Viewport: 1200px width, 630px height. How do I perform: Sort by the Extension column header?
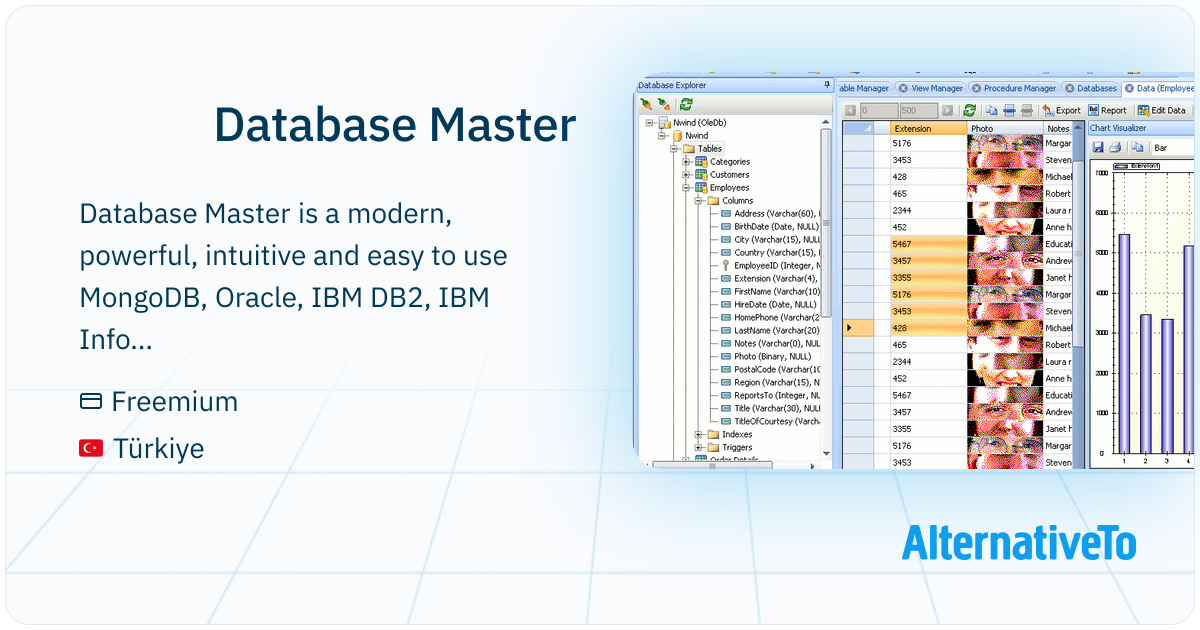tap(928, 129)
